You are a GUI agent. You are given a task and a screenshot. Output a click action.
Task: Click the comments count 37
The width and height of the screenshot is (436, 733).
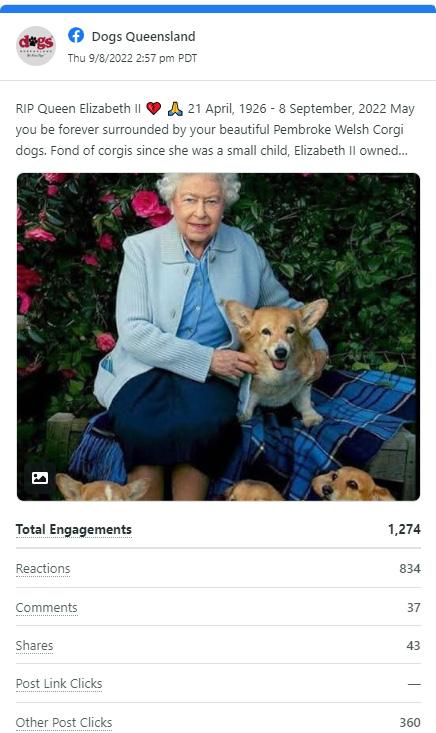tap(414, 608)
